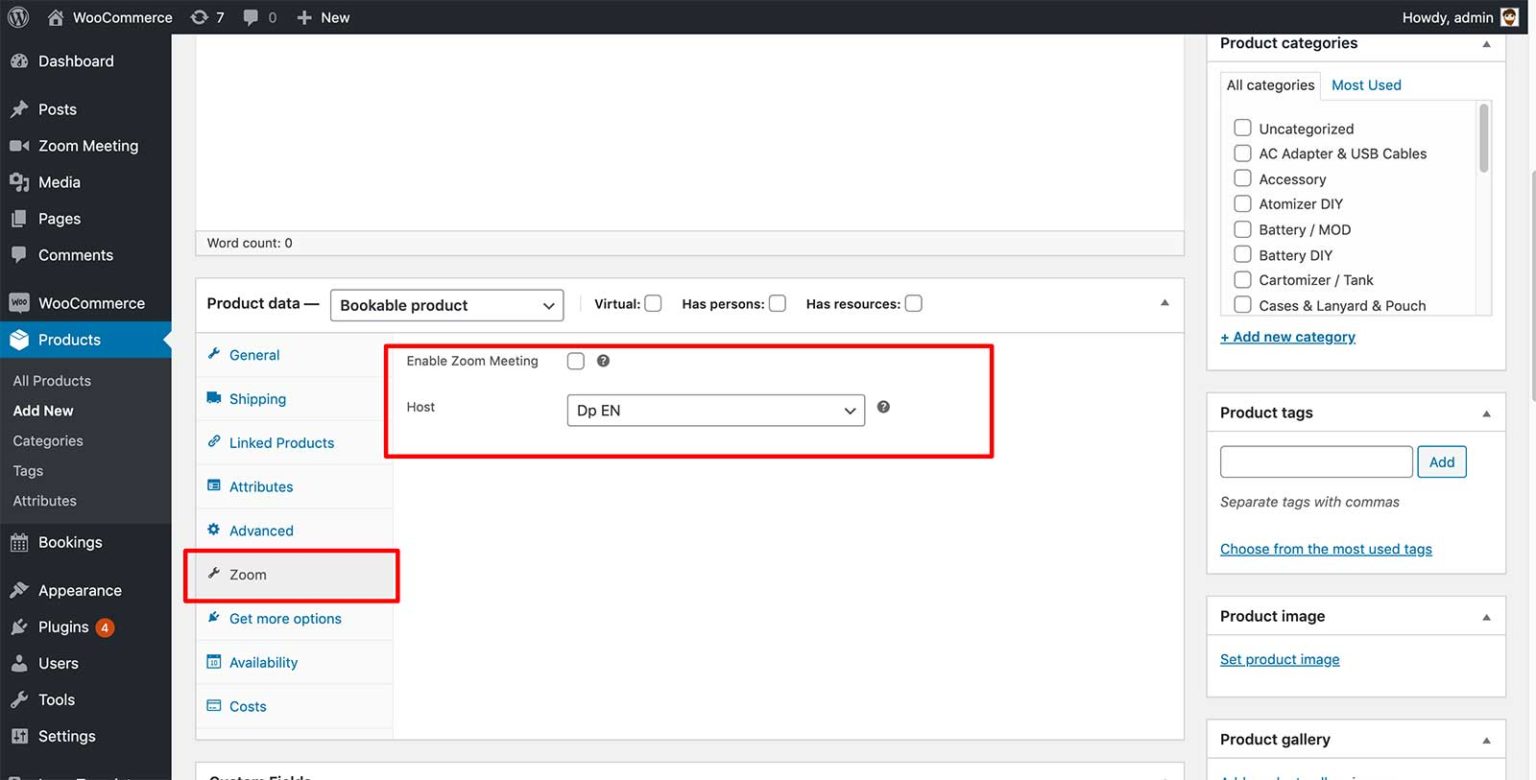The width and height of the screenshot is (1536, 780).
Task: Click the Bookings calendar icon
Action: [18, 541]
